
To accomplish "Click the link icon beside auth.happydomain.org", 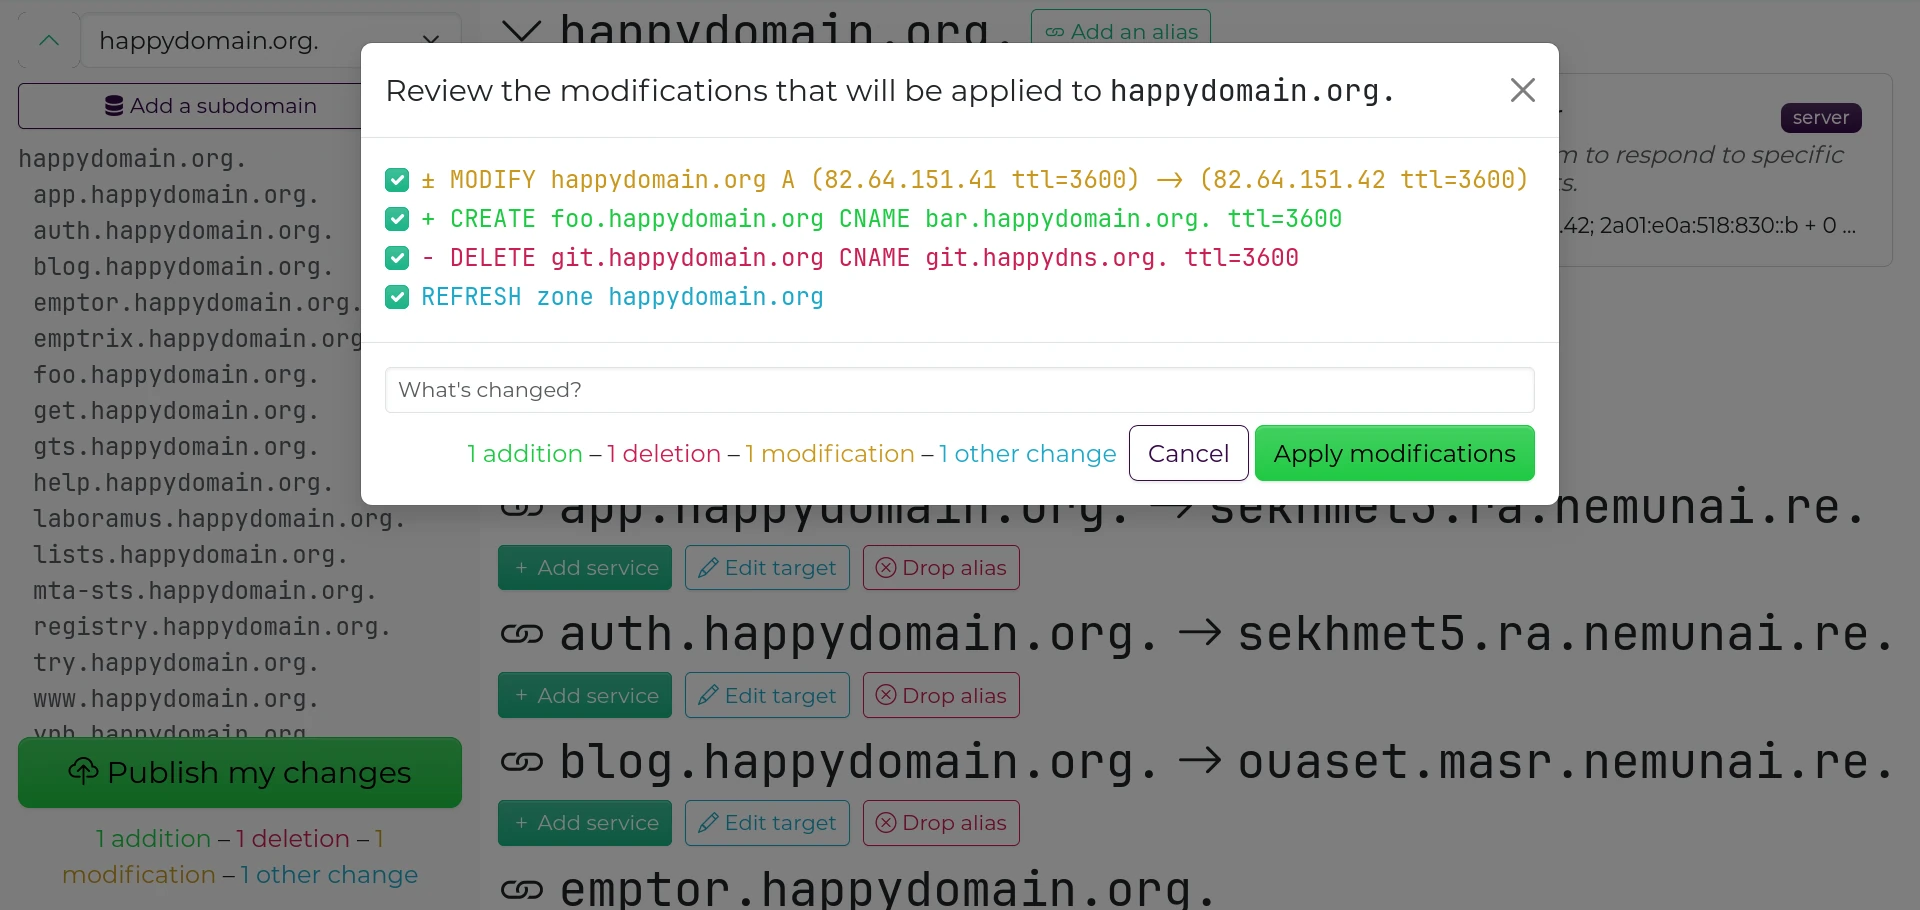I will pyautogui.click(x=521, y=634).
